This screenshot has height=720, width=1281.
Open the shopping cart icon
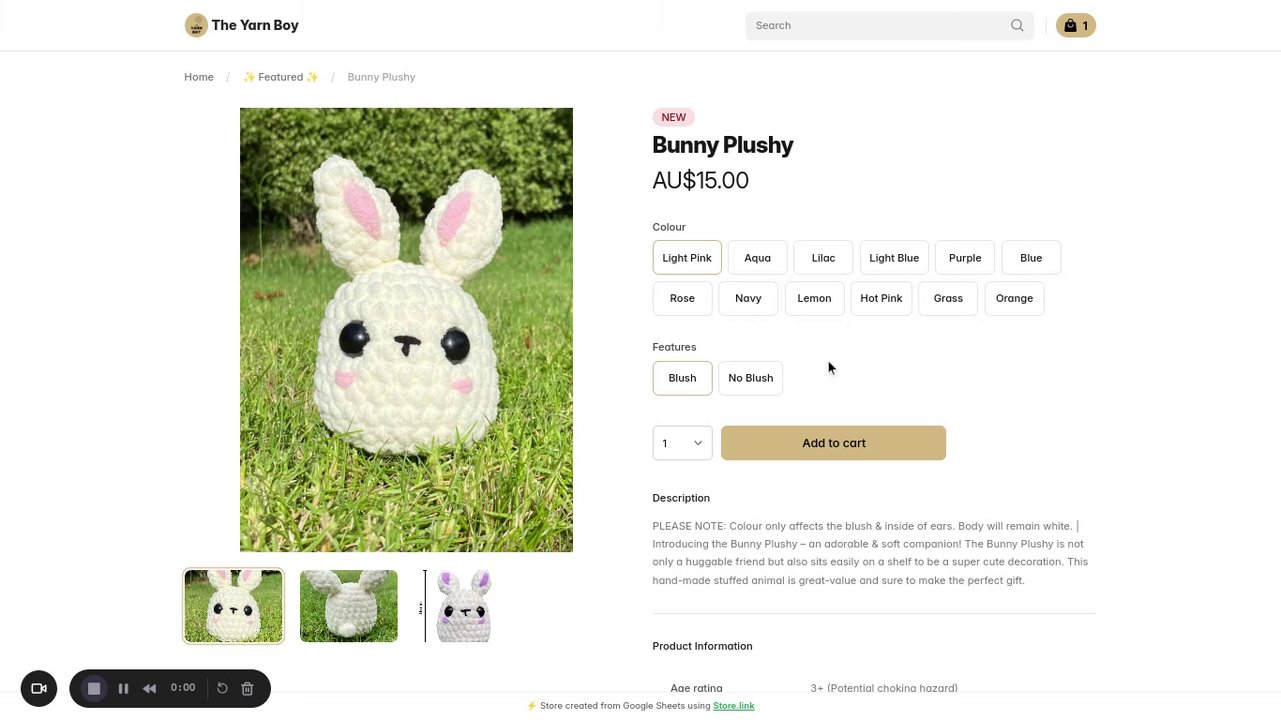(x=1075, y=25)
